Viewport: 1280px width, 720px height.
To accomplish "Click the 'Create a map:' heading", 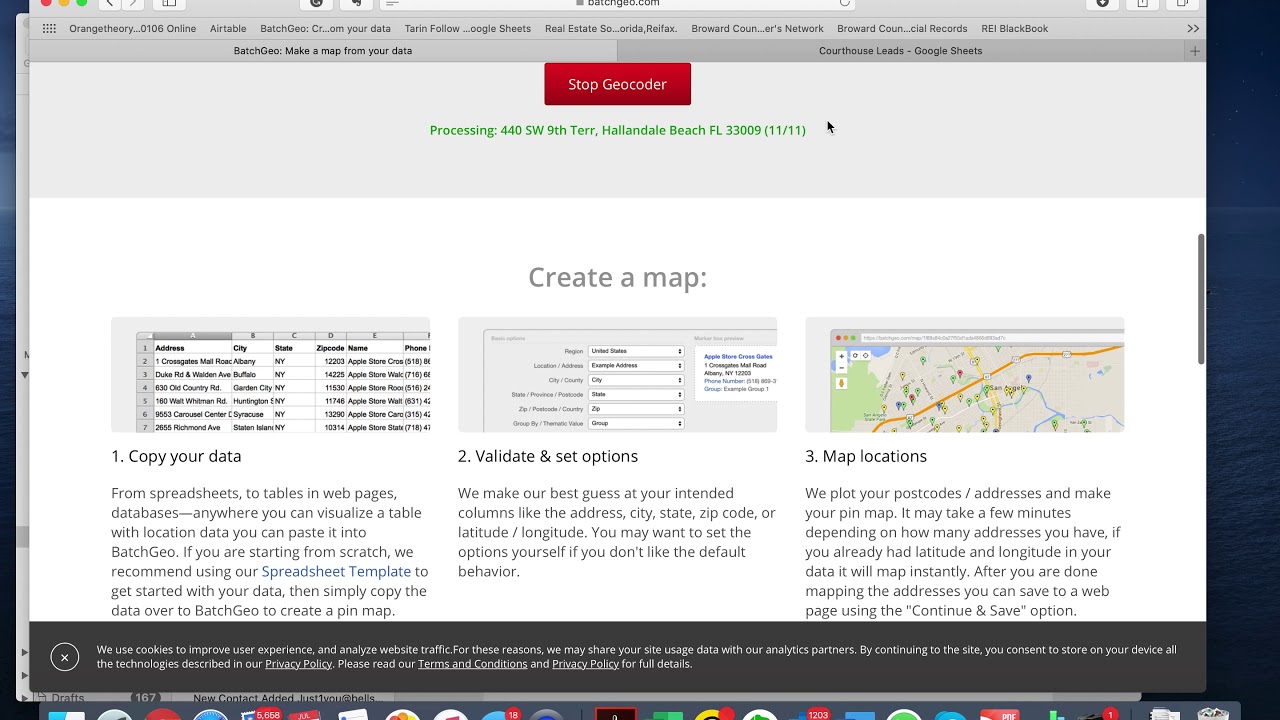I will click(x=617, y=277).
